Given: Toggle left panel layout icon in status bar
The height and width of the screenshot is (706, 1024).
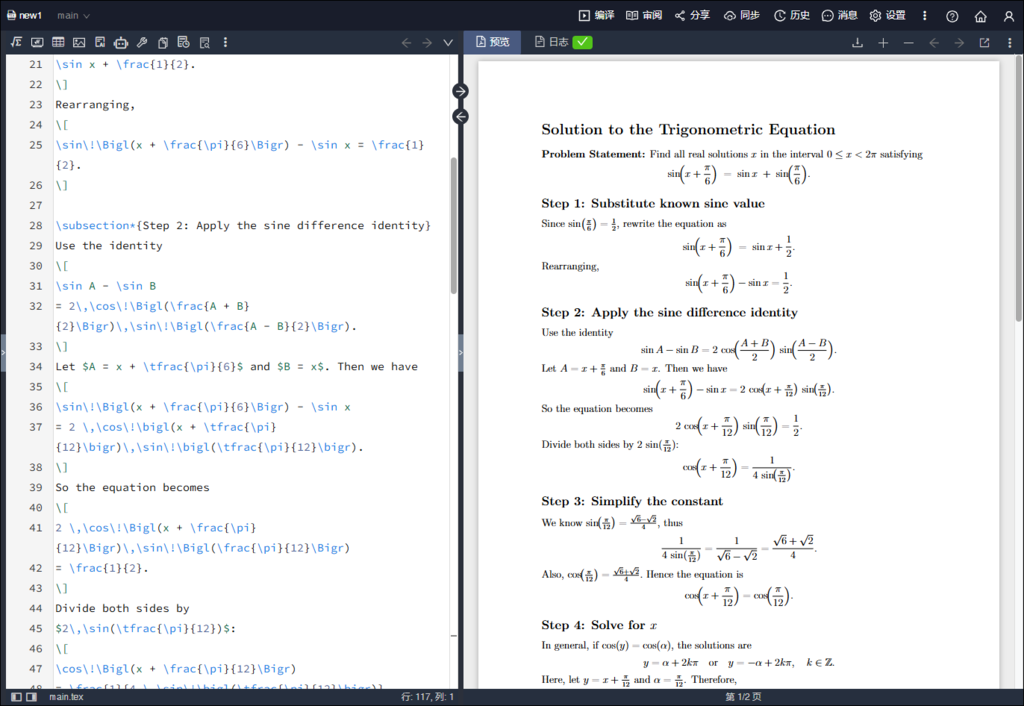Looking at the screenshot, I should pyautogui.click(x=17, y=697).
